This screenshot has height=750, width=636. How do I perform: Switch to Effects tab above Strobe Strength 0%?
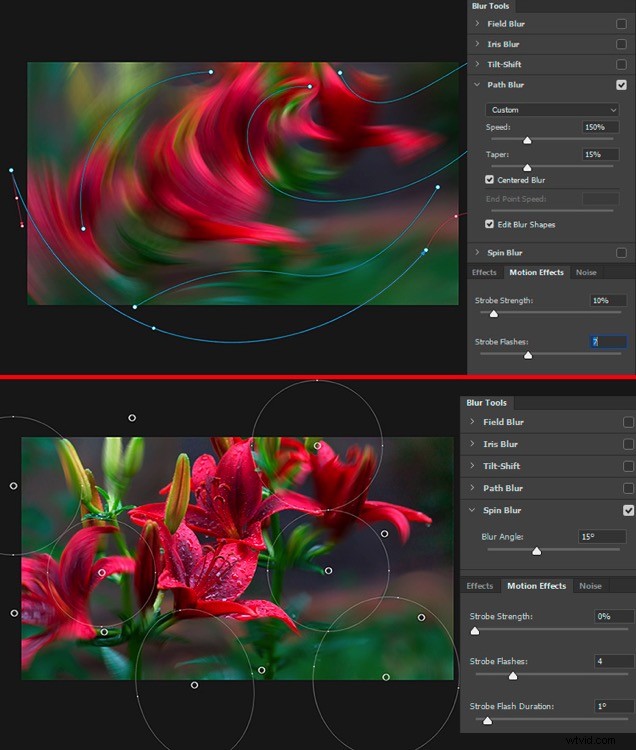pyautogui.click(x=480, y=585)
